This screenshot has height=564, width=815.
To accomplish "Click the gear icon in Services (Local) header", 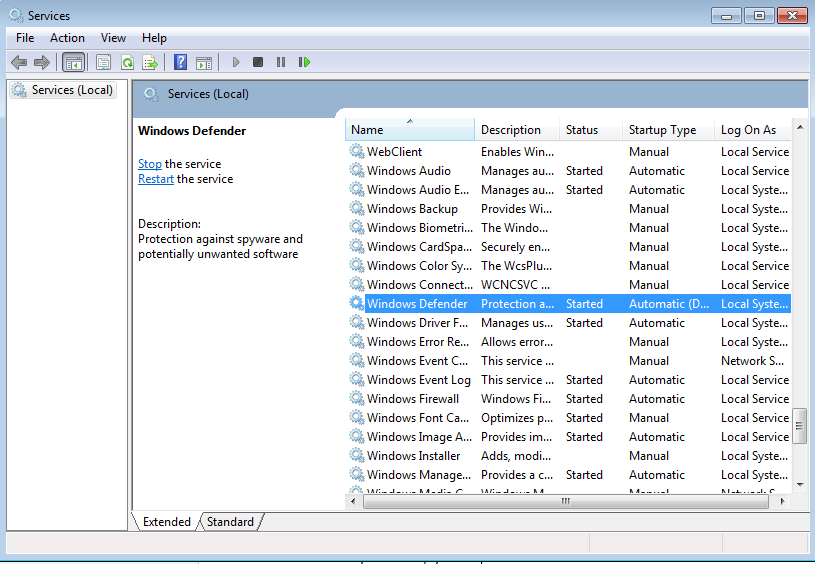I will pyautogui.click(x=151, y=95).
